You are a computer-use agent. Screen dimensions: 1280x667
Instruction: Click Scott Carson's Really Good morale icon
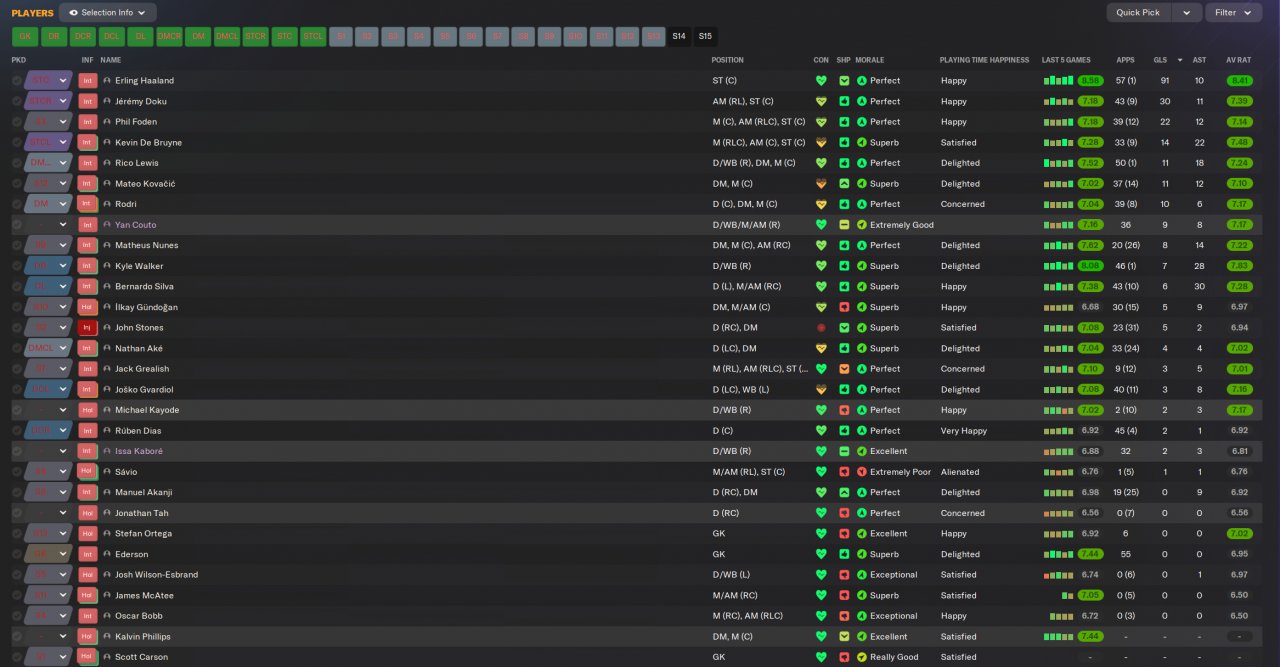[862, 657]
